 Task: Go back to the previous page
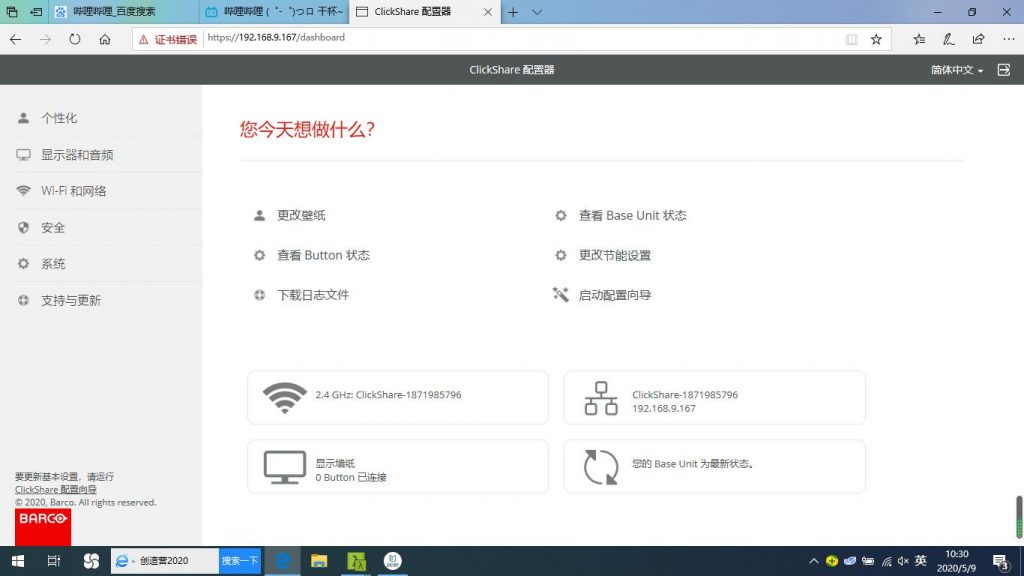(x=16, y=39)
